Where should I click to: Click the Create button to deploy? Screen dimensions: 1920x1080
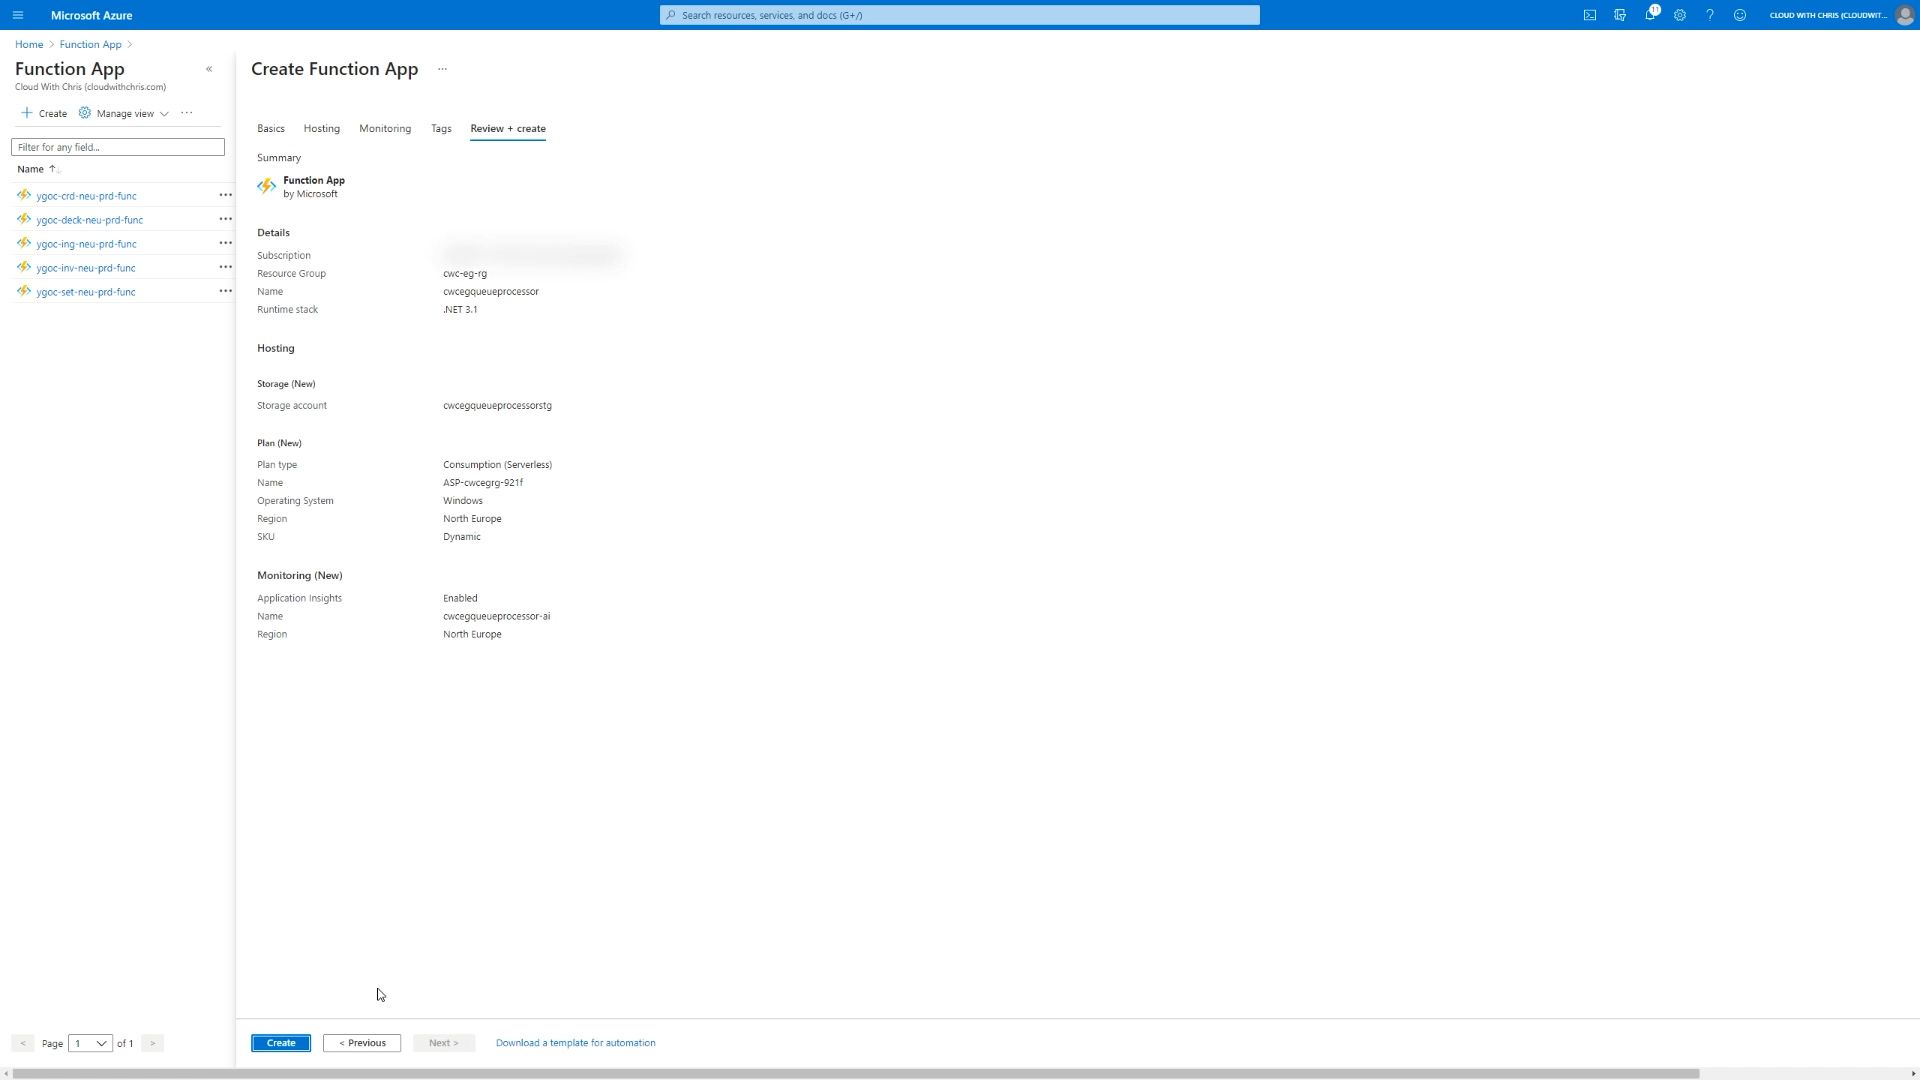pyautogui.click(x=281, y=1042)
